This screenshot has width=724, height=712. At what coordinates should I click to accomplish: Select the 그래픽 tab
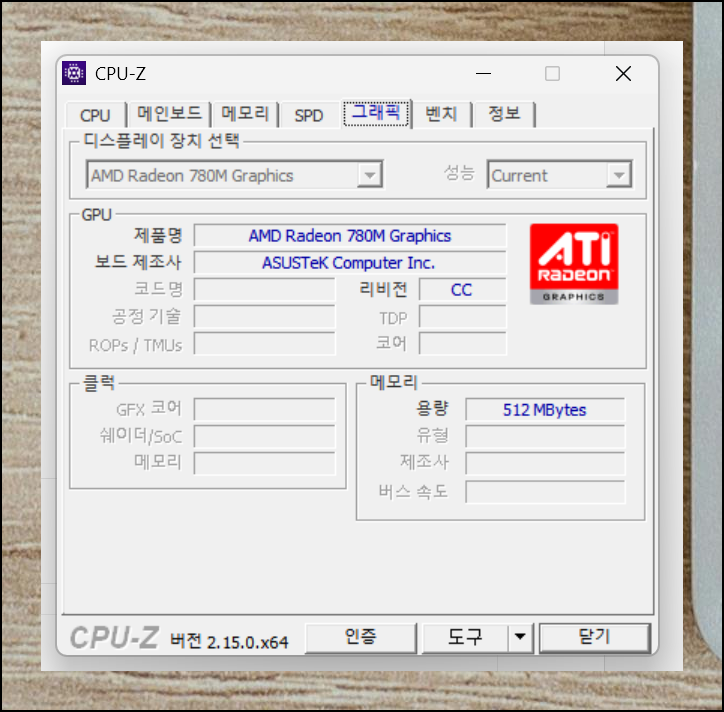(376, 113)
